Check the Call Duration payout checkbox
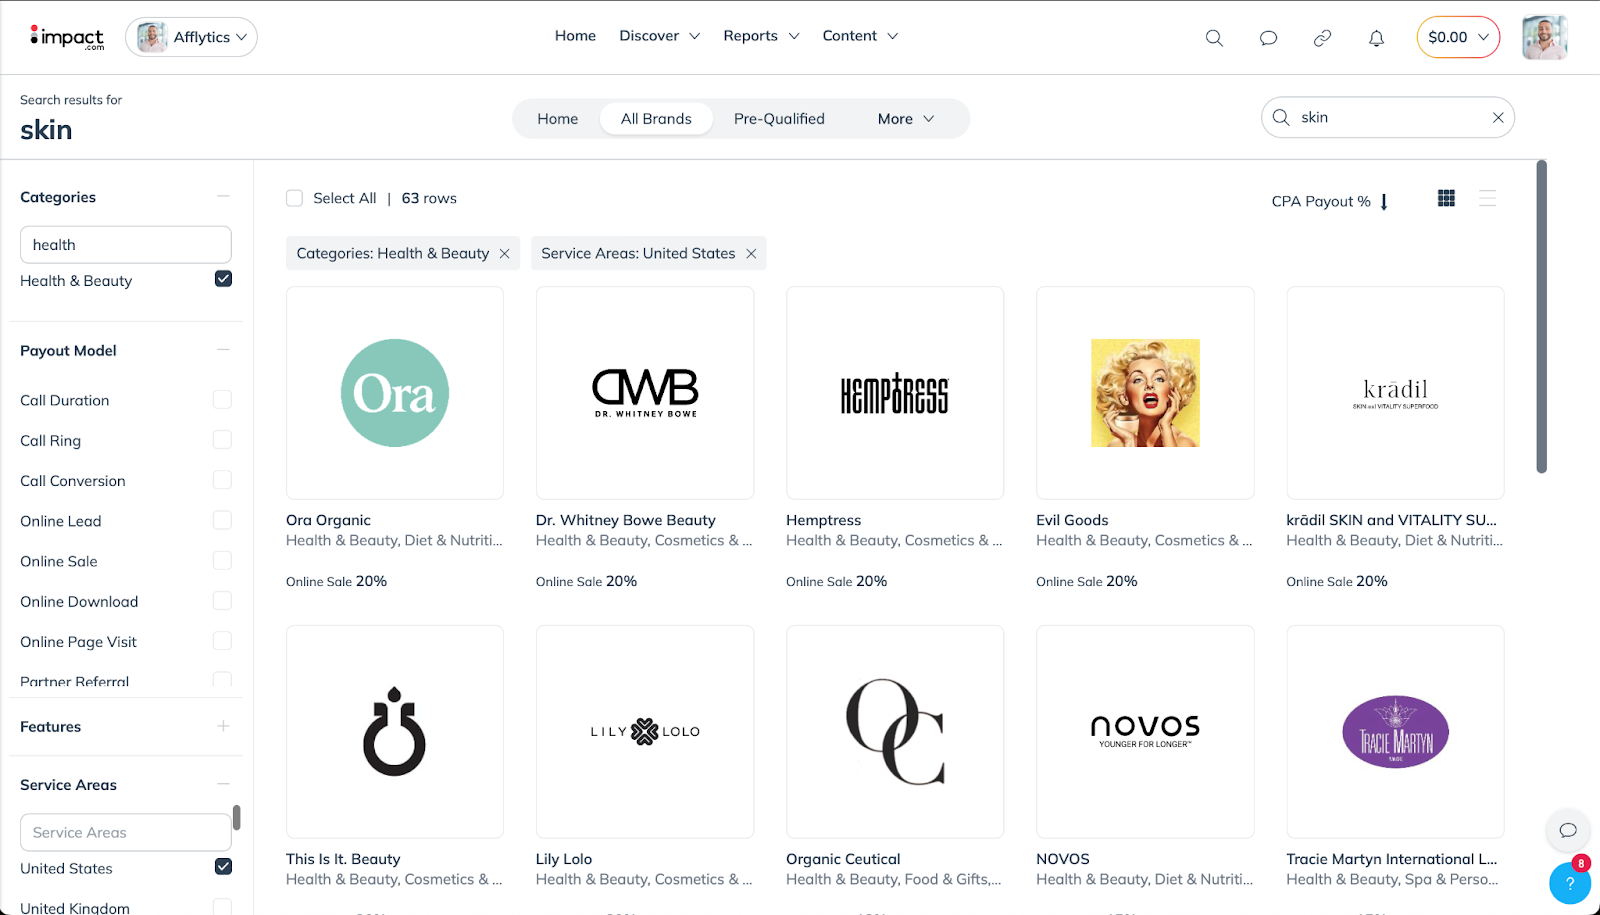This screenshot has width=1600, height=915. click(x=222, y=399)
